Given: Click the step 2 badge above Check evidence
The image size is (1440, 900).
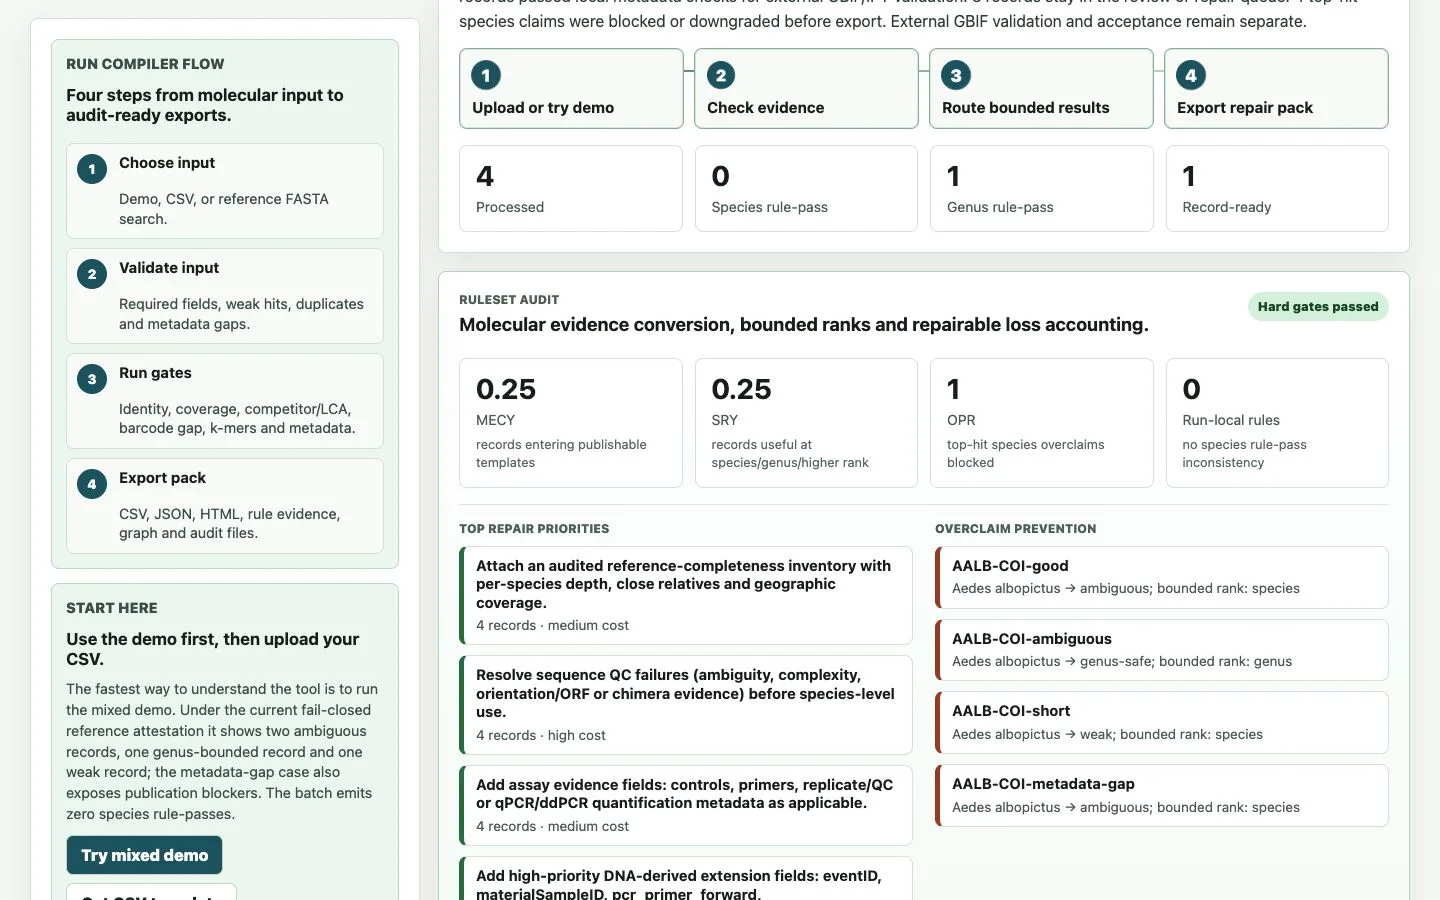Looking at the screenshot, I should [x=721, y=75].
